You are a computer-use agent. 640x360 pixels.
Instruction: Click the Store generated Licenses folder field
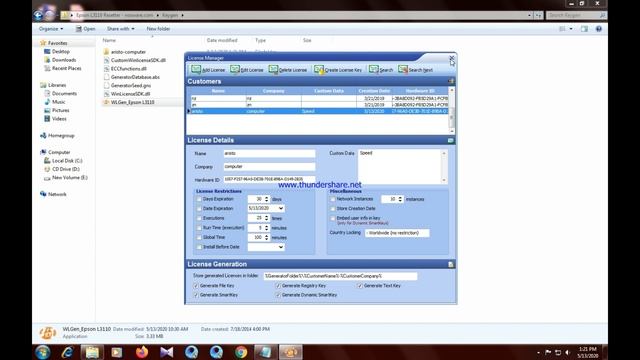[x=340, y=276]
